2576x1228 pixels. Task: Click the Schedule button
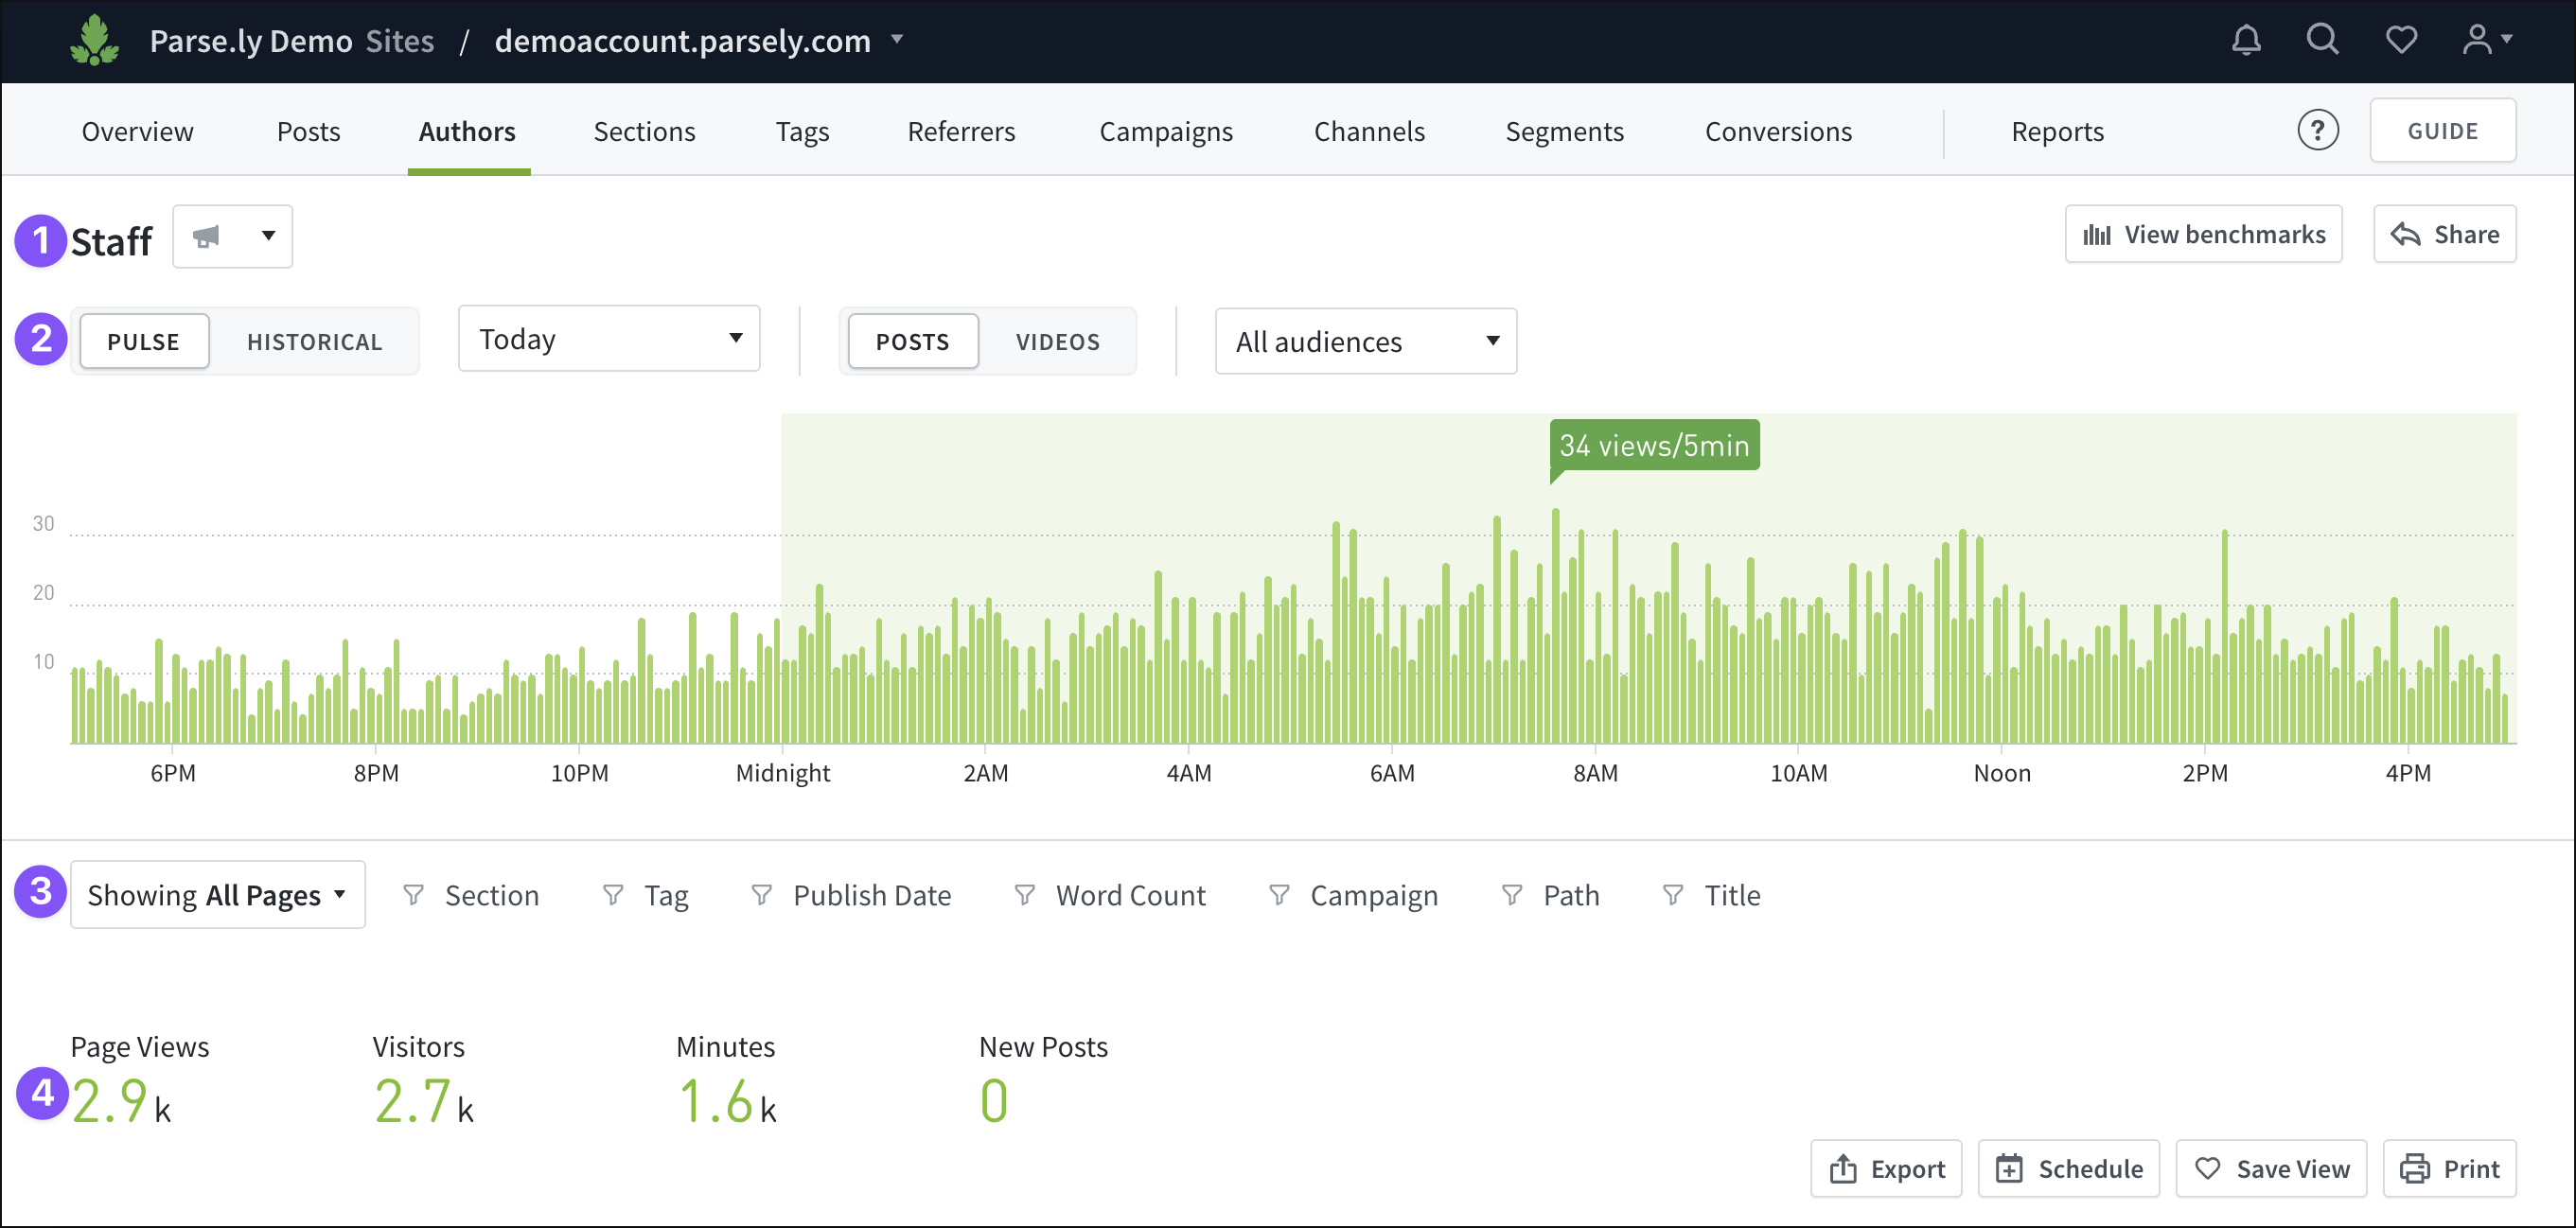click(x=2069, y=1169)
